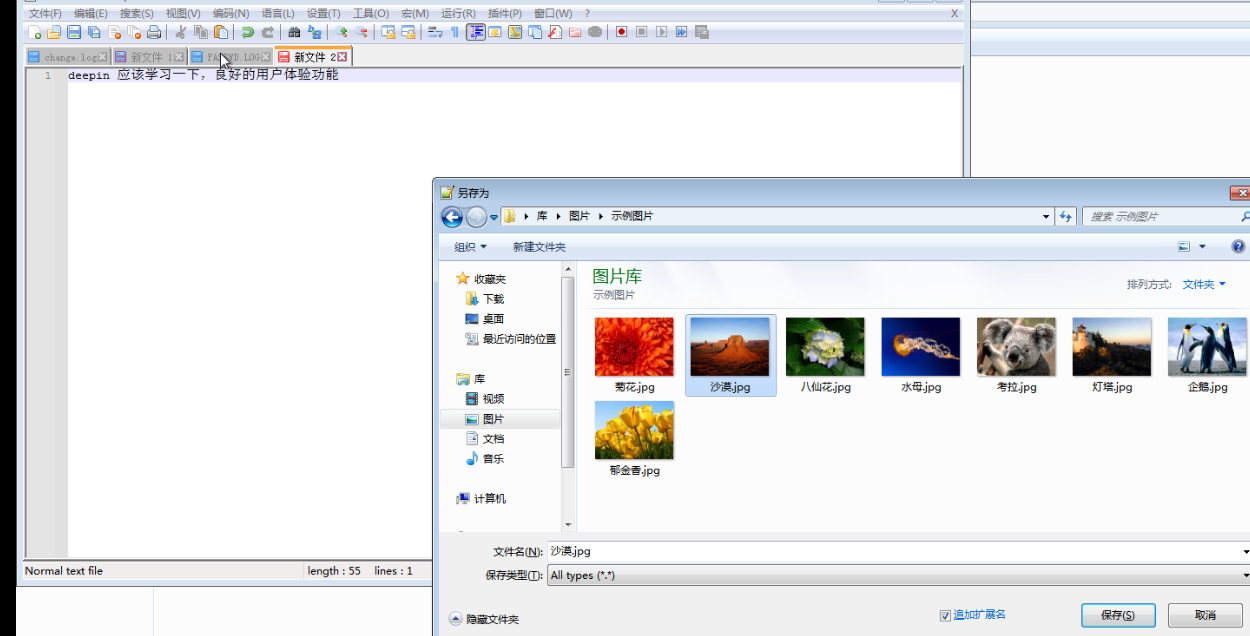Click the Save toolbar icon
The image size is (1250, 636).
(x=74, y=32)
